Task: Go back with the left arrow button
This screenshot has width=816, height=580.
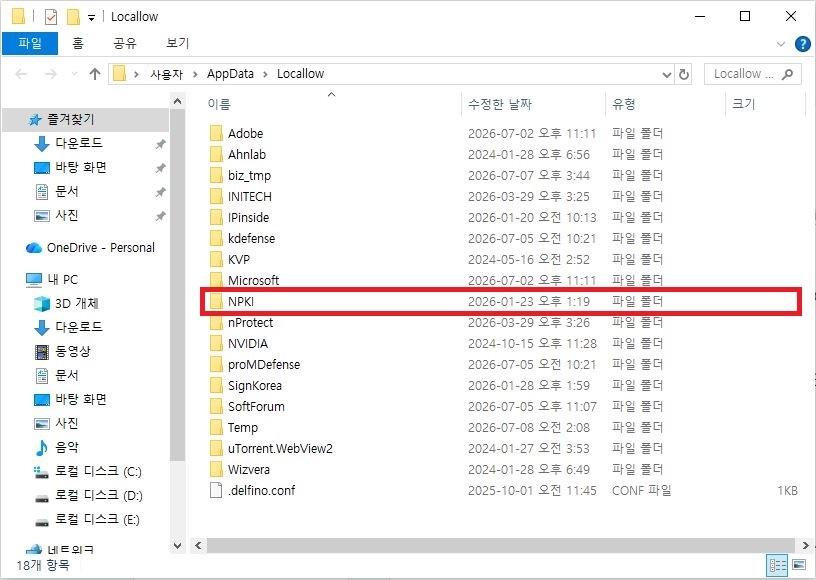Action: [x=21, y=74]
